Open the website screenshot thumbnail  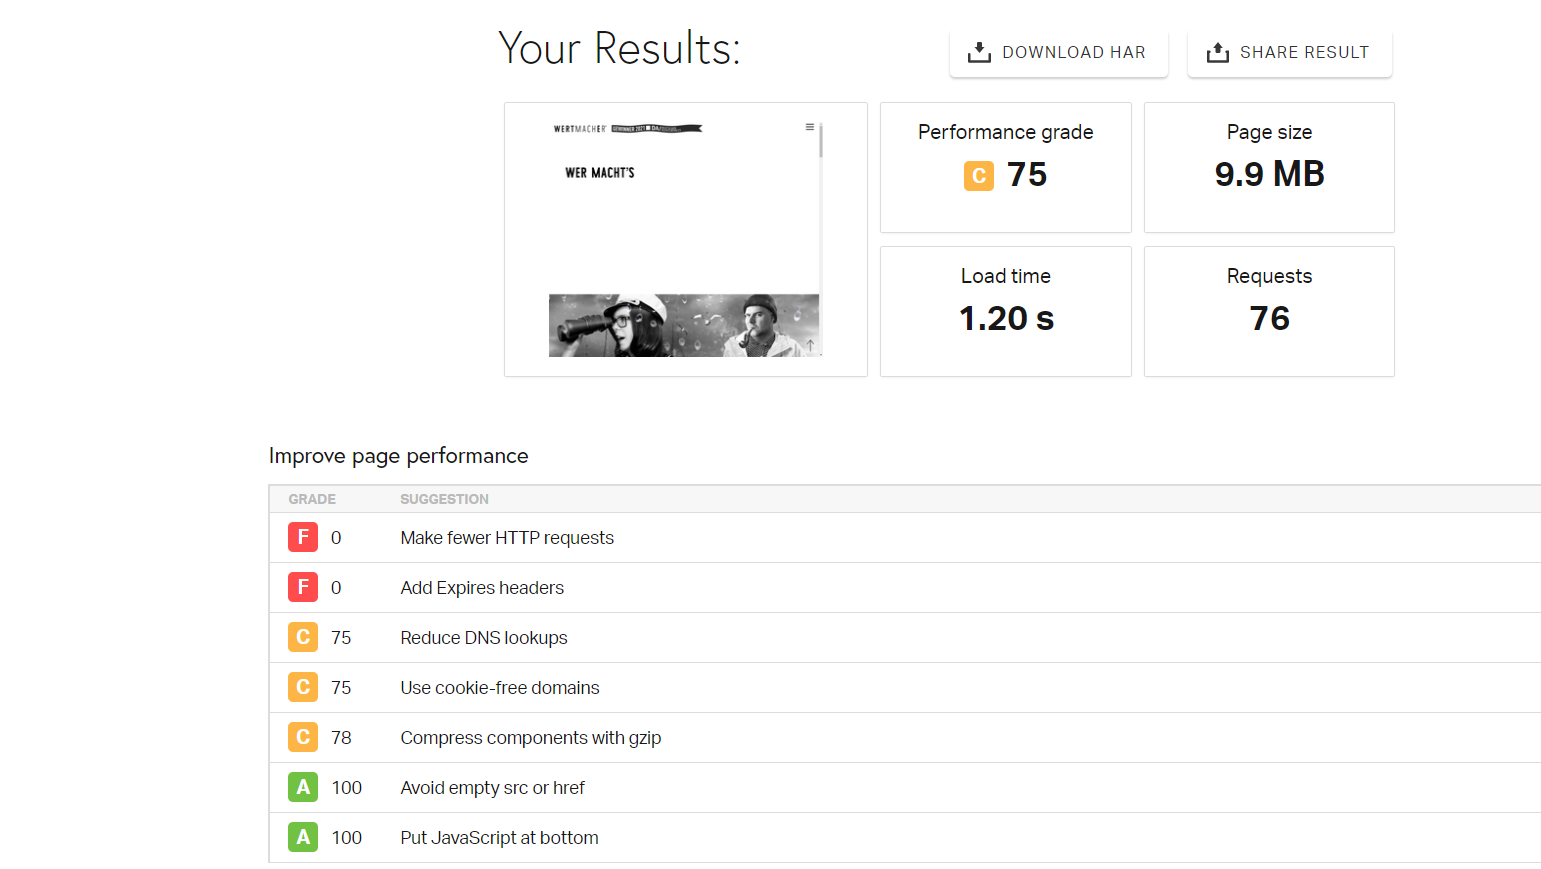point(685,239)
